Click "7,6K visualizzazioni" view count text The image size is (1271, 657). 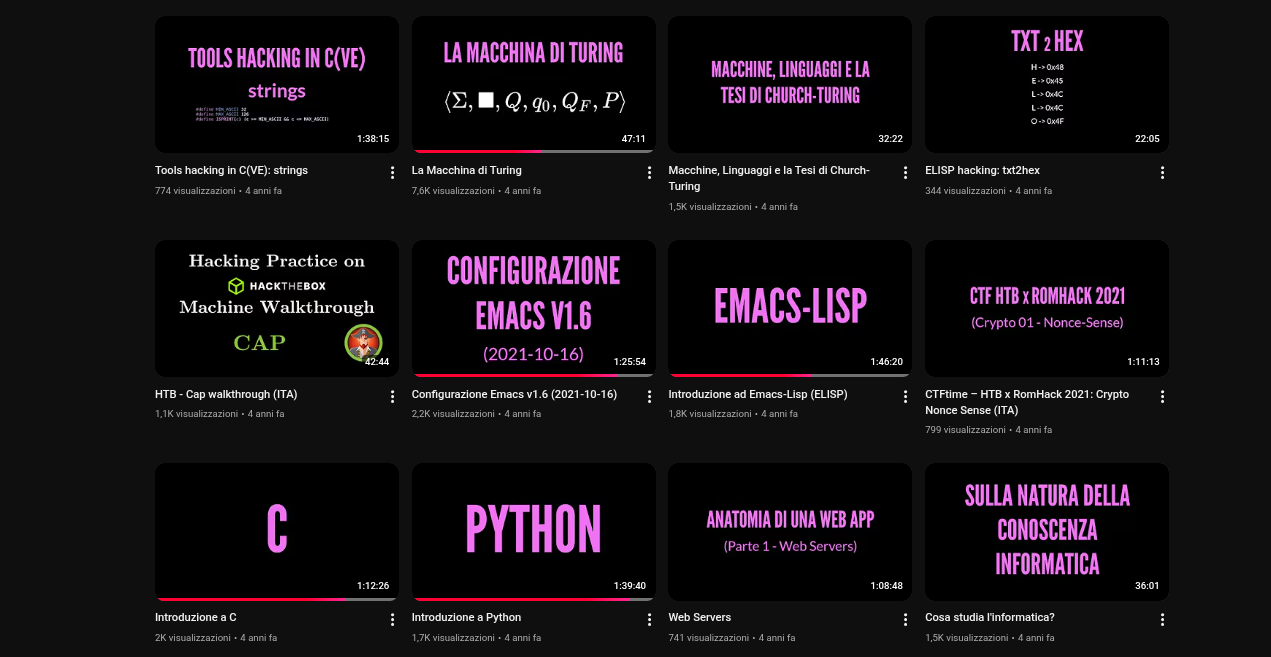[453, 190]
